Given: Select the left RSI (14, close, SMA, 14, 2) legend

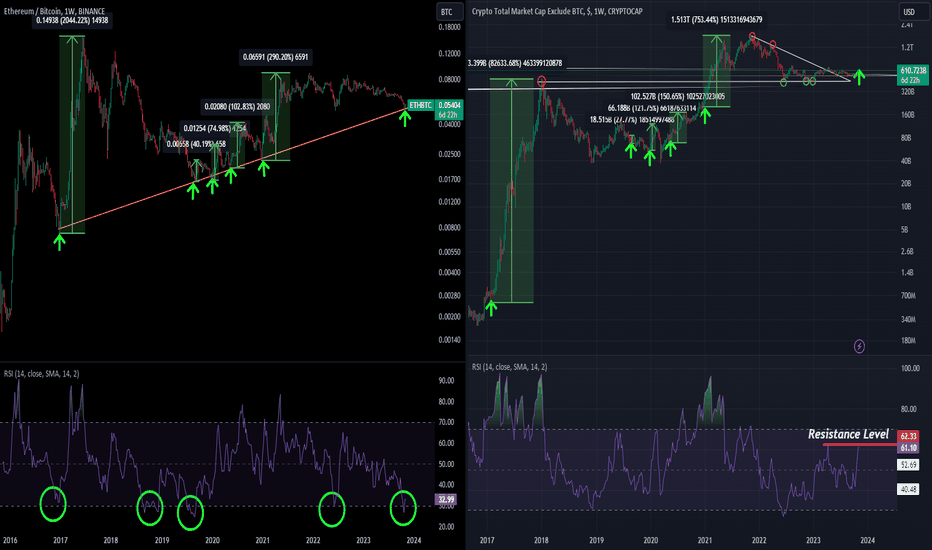Looking at the screenshot, I should point(42,373).
